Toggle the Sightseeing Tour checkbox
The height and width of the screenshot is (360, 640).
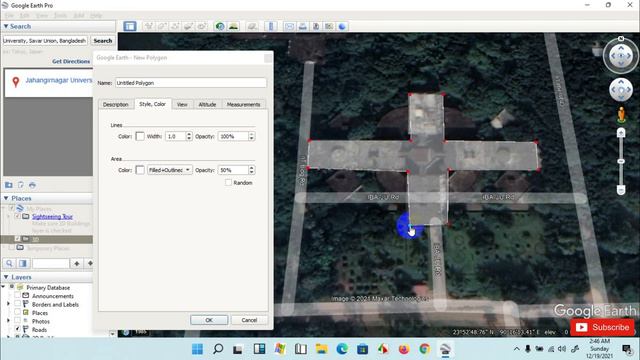click(17, 216)
